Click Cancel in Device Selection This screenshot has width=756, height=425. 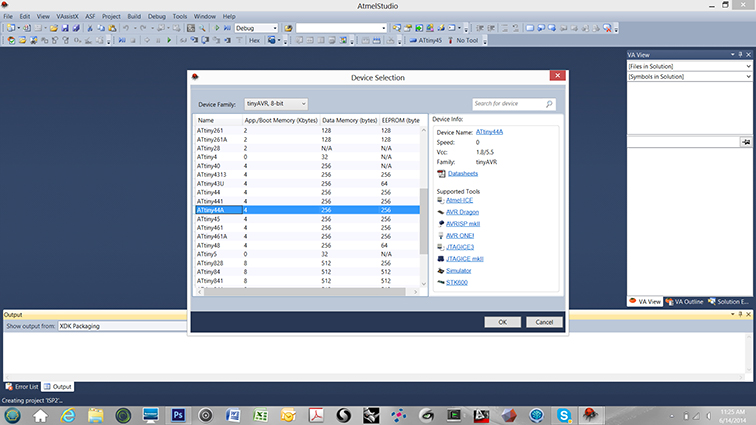point(544,322)
